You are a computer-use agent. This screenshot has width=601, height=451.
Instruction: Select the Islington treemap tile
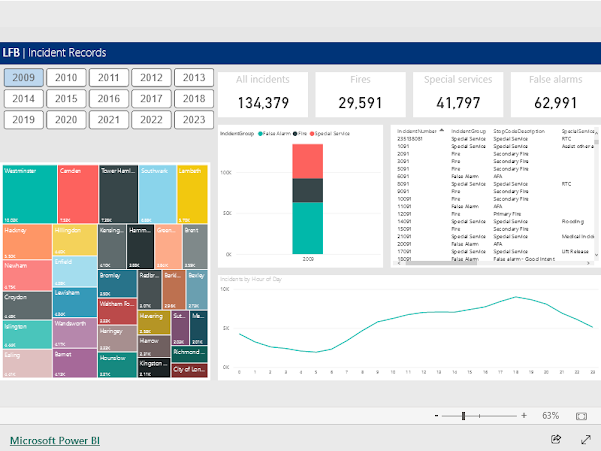tap(27, 335)
